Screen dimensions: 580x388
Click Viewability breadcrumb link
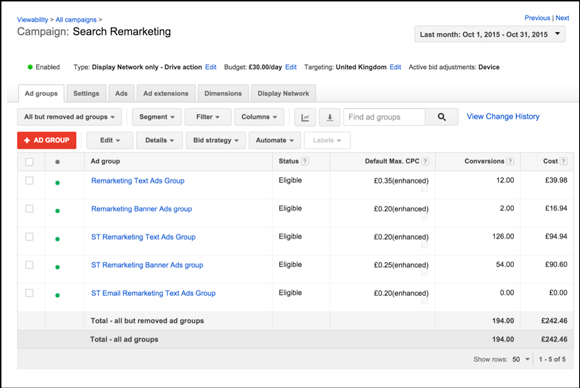pos(33,20)
